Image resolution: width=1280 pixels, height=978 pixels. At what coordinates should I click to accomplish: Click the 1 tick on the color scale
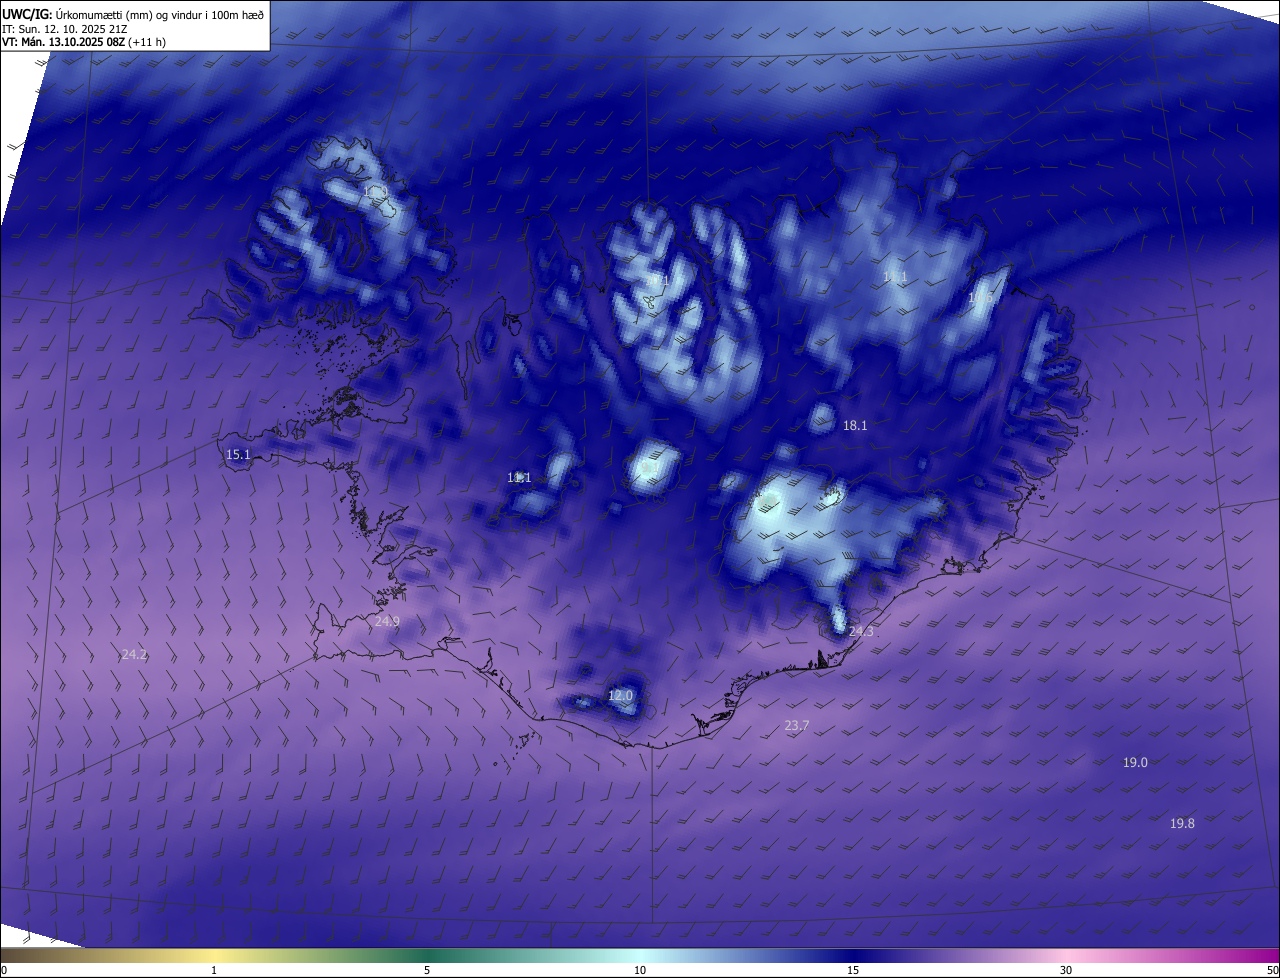pos(214,970)
